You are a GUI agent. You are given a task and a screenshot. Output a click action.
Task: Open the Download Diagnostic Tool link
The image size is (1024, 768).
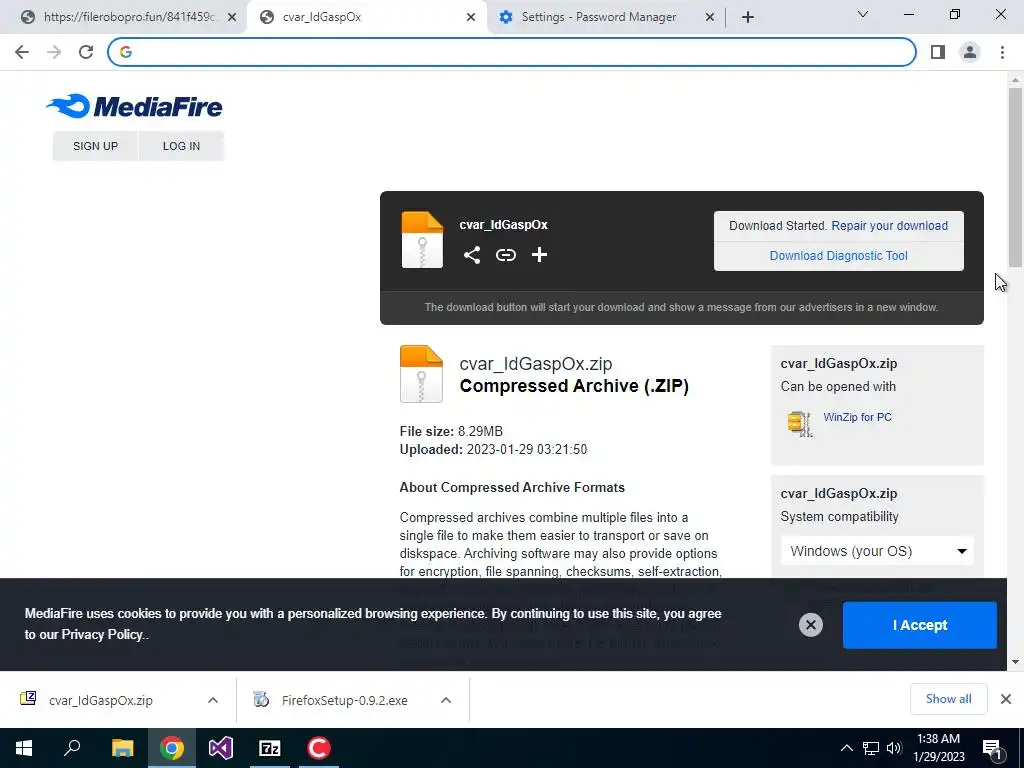(x=839, y=256)
